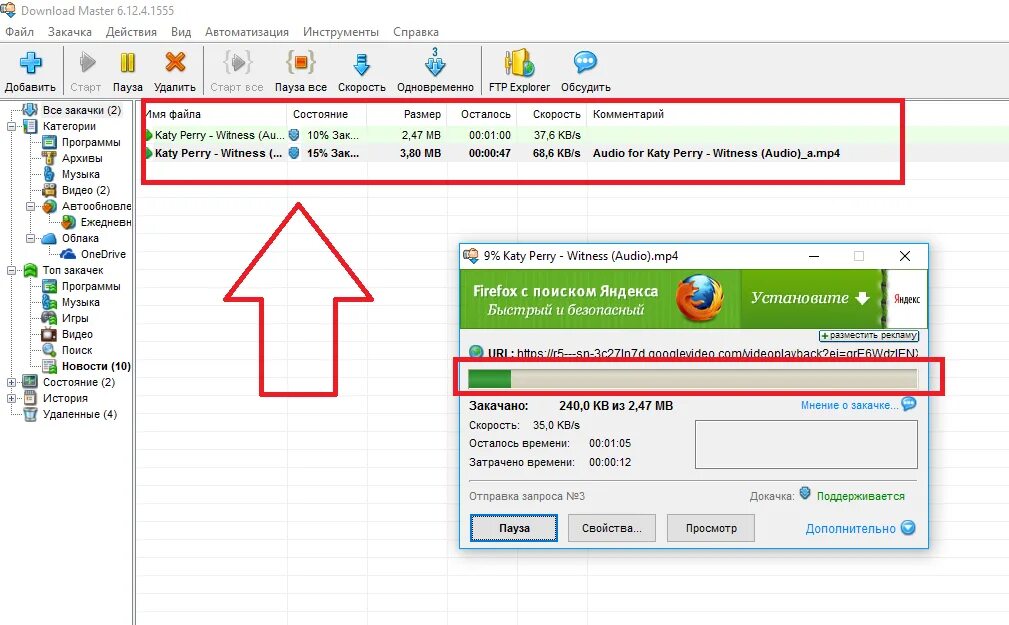The image size is (1009, 625).
Task: Expand the Состояние (2) tree node
Action: click(12, 382)
